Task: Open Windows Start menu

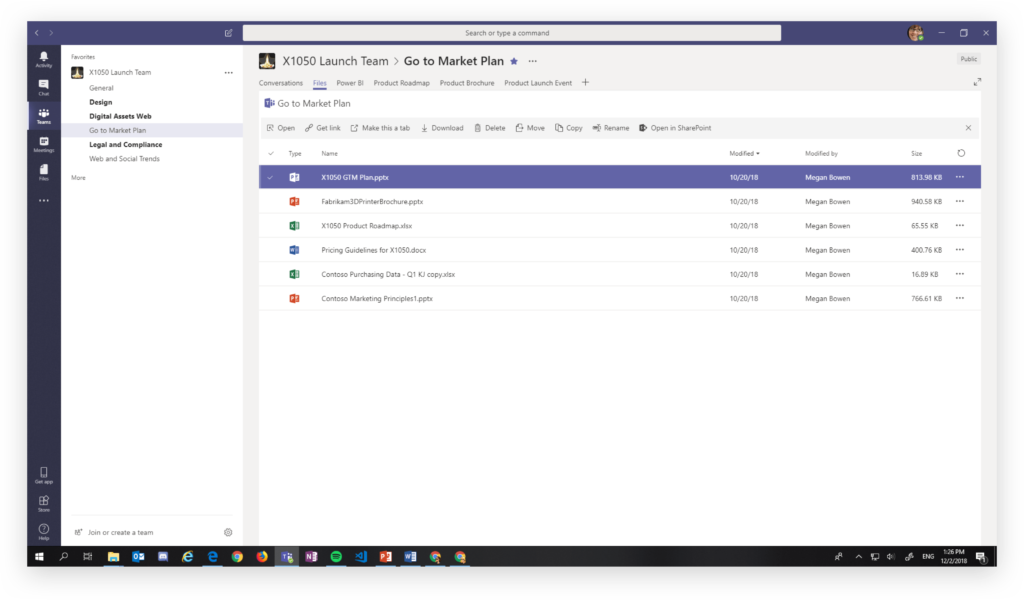Action: tap(39, 557)
